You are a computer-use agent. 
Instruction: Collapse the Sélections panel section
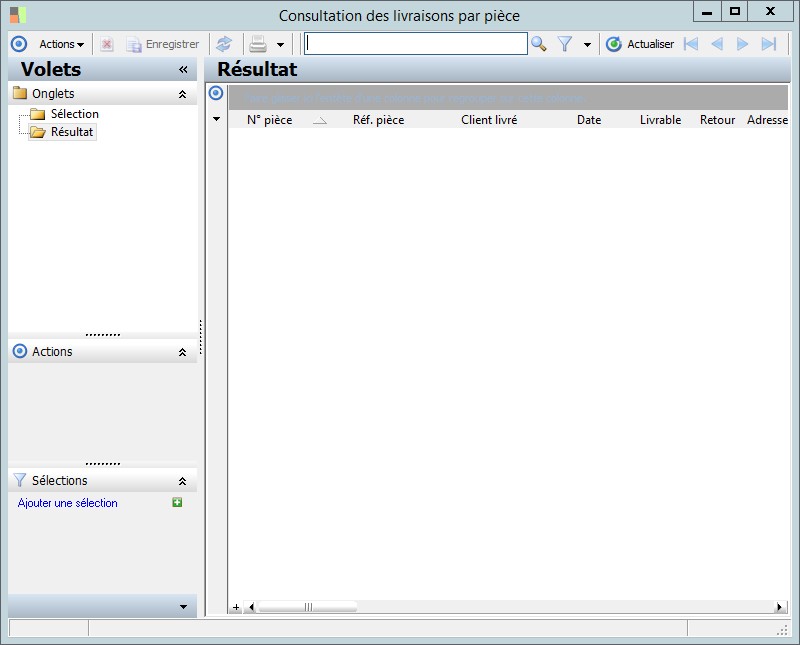[182, 481]
